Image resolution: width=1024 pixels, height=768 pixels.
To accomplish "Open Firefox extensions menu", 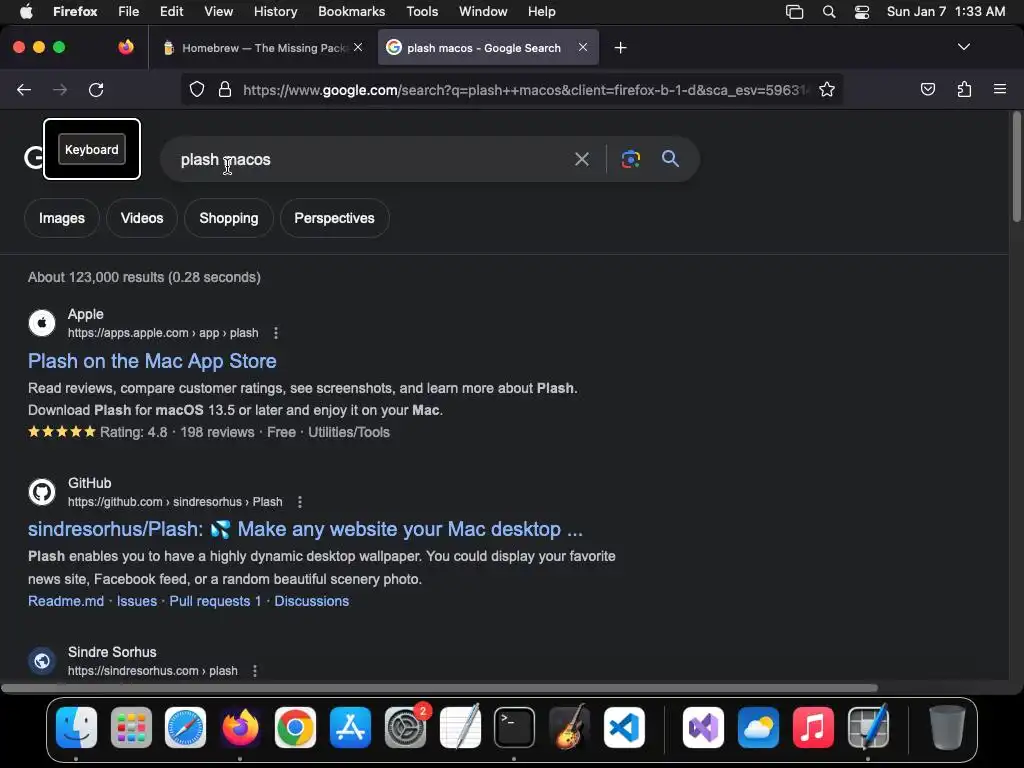I will coord(964,89).
